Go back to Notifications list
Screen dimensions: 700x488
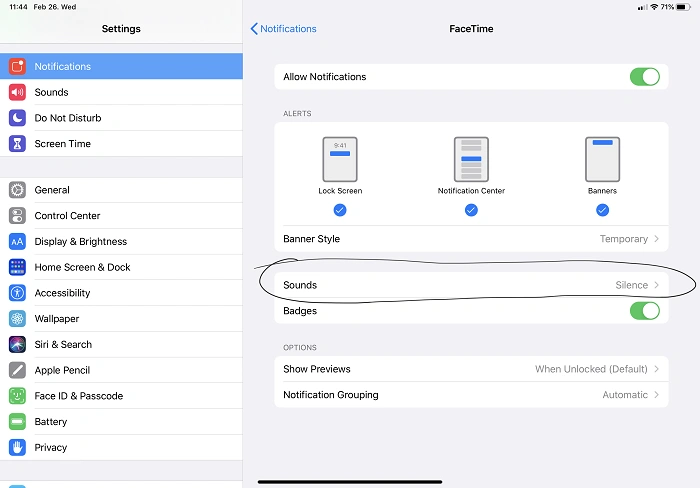283,29
